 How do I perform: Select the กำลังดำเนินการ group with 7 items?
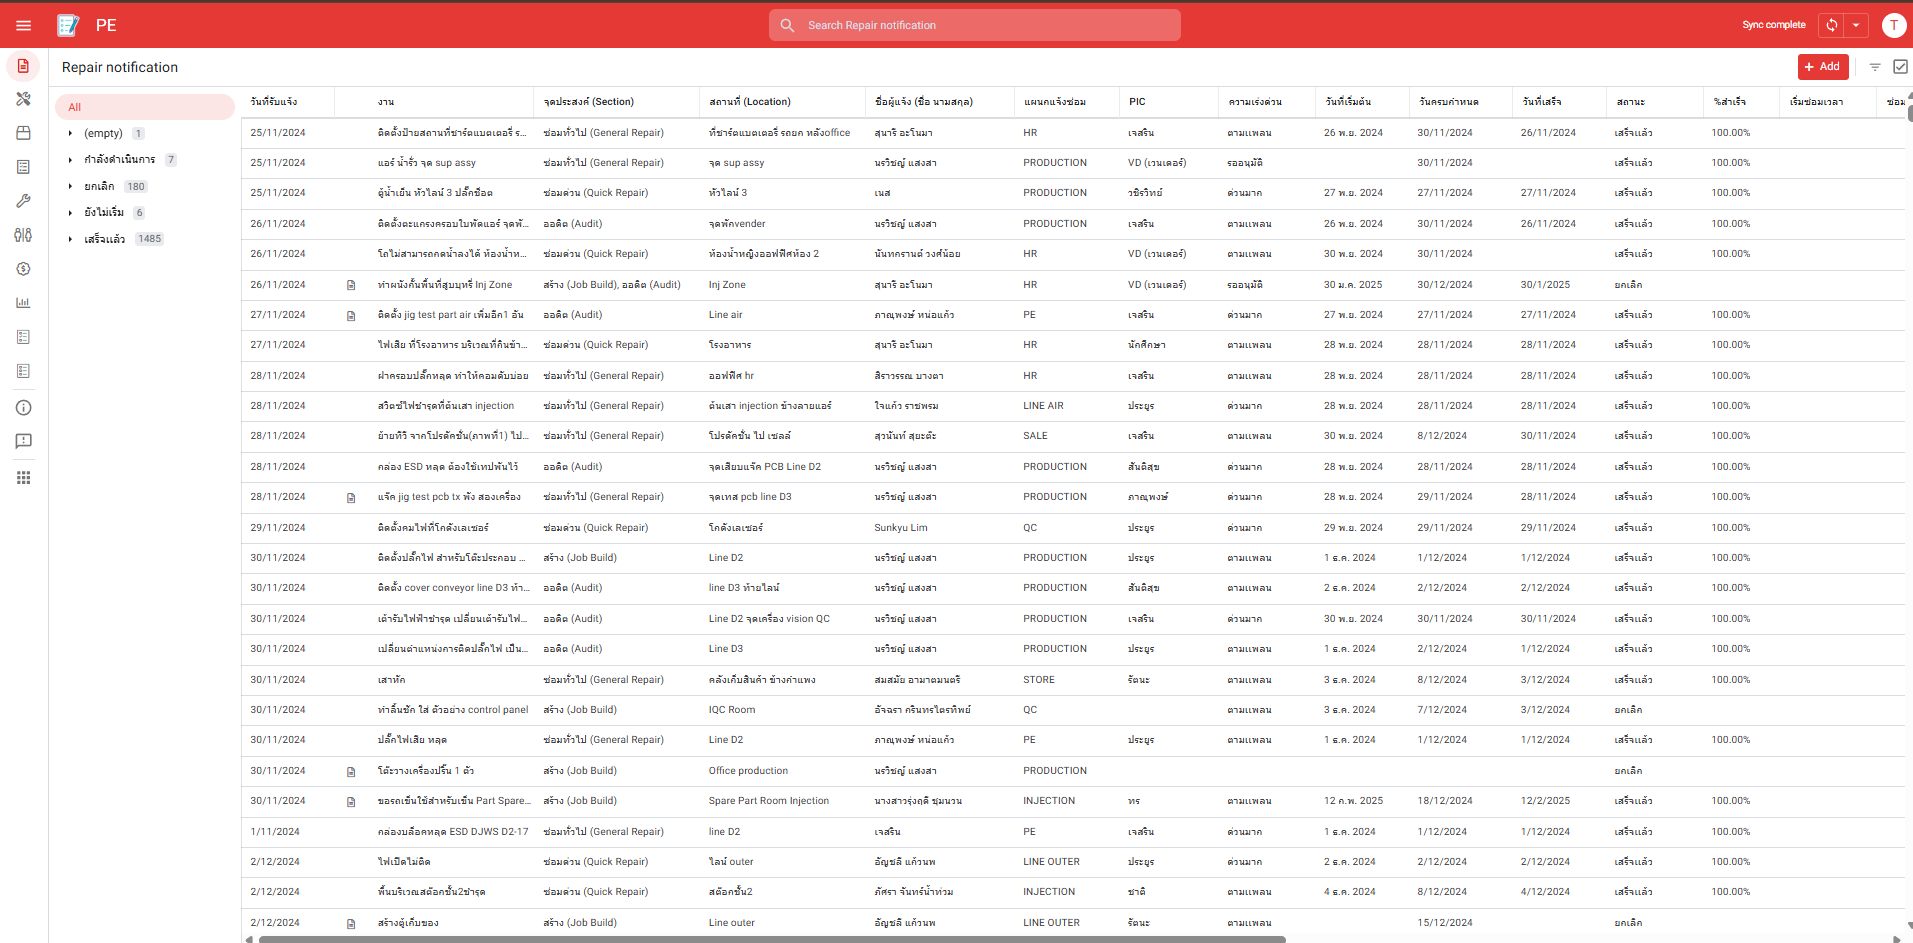click(x=145, y=160)
